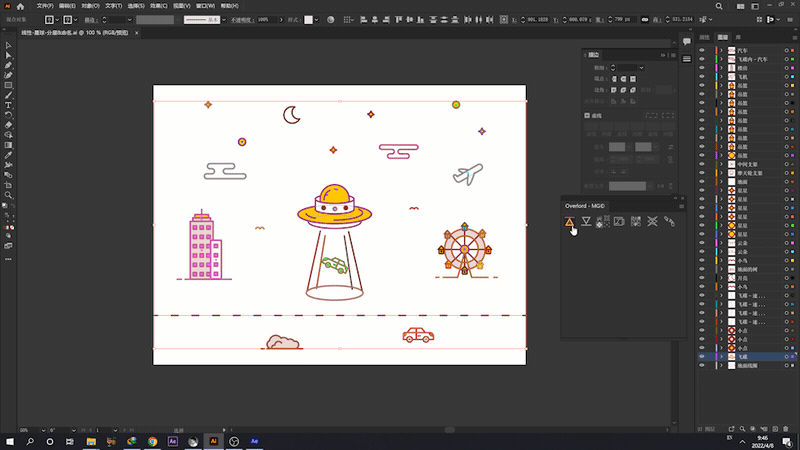The height and width of the screenshot is (450, 800).
Task: Click the search icon at top right
Action: 719,6
